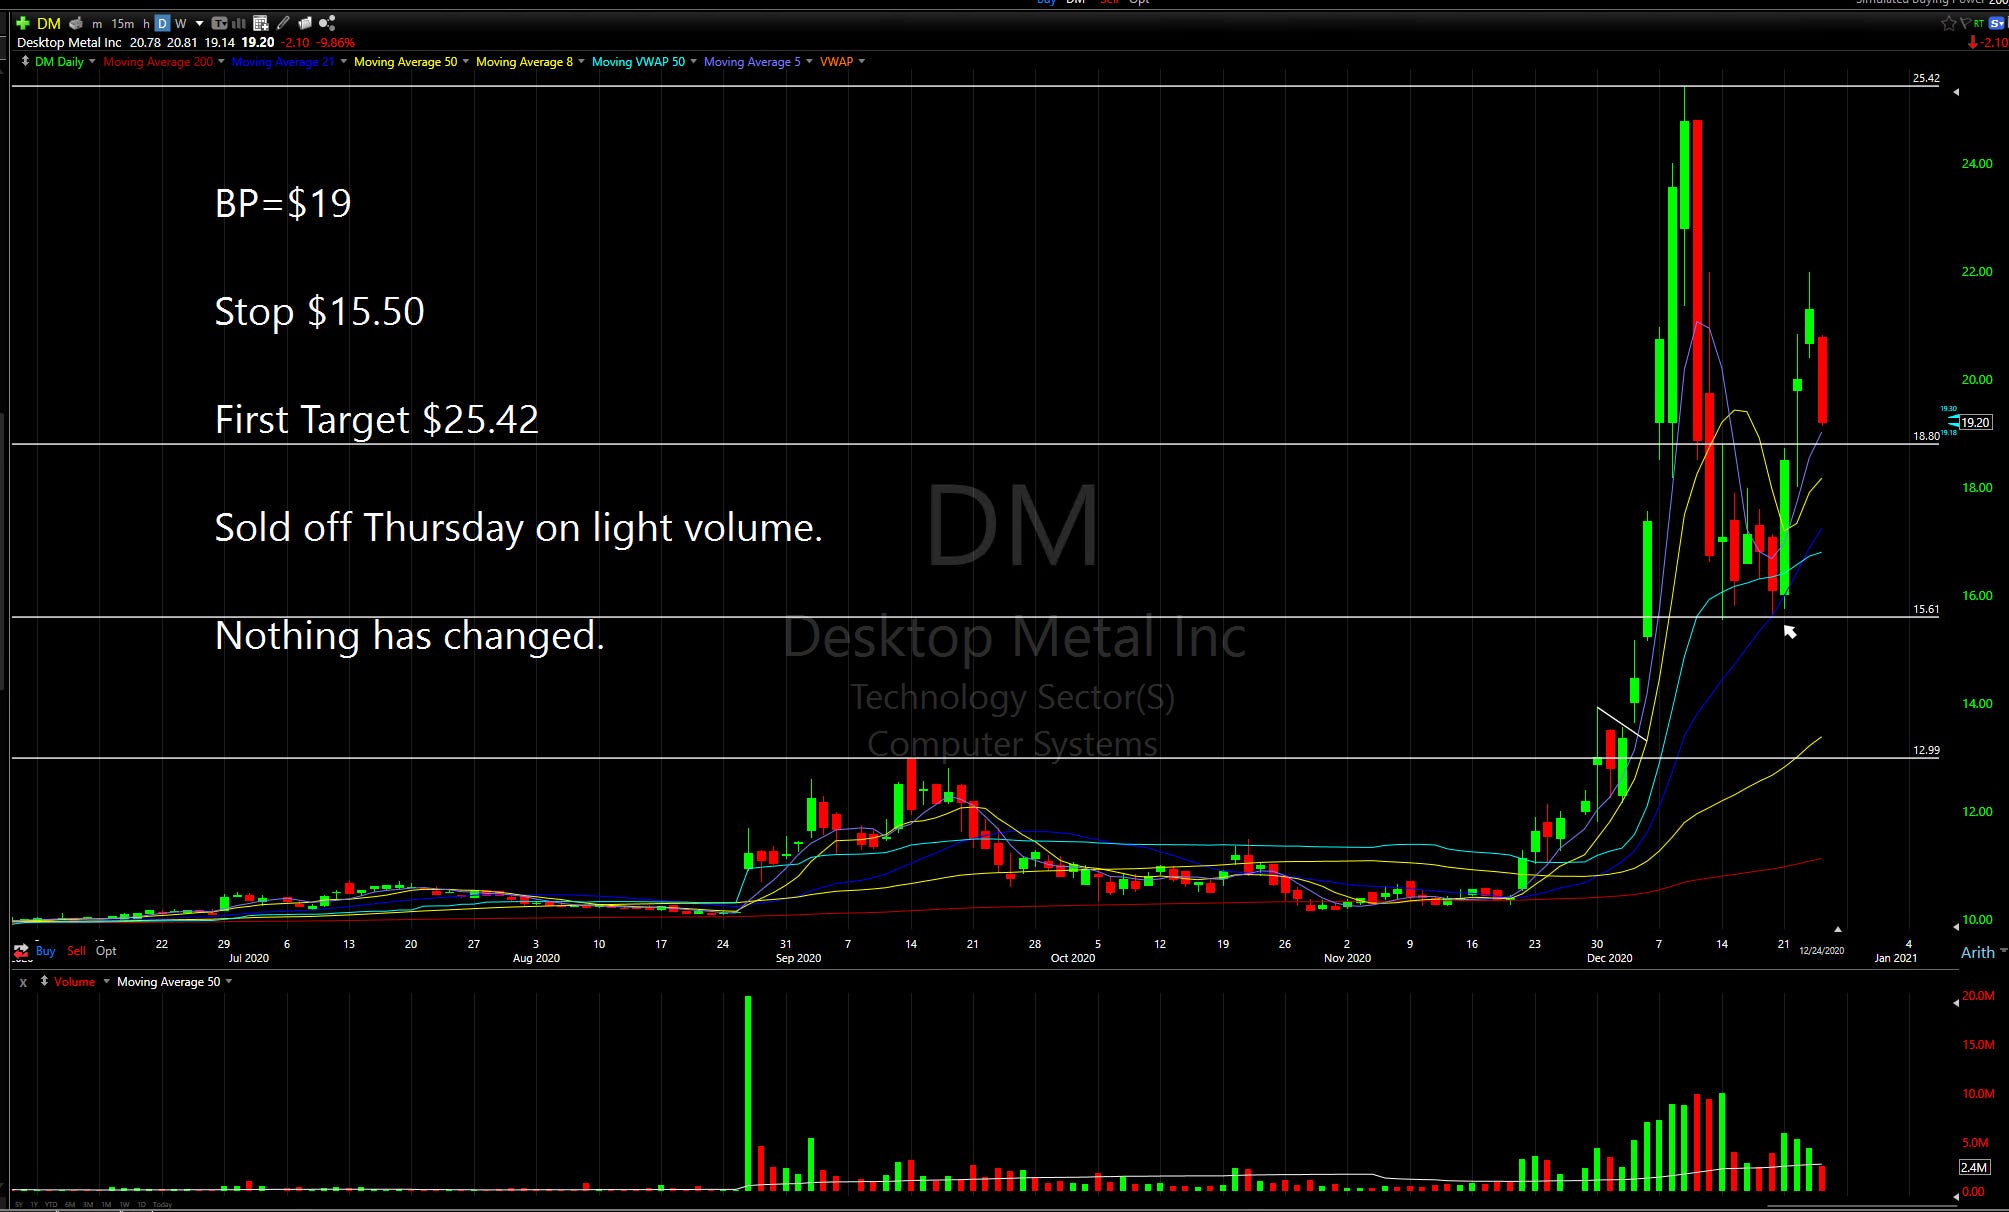The width and height of the screenshot is (2009, 1212).
Task: Click the piggy bank icon next to DM
Action: coord(76,23)
